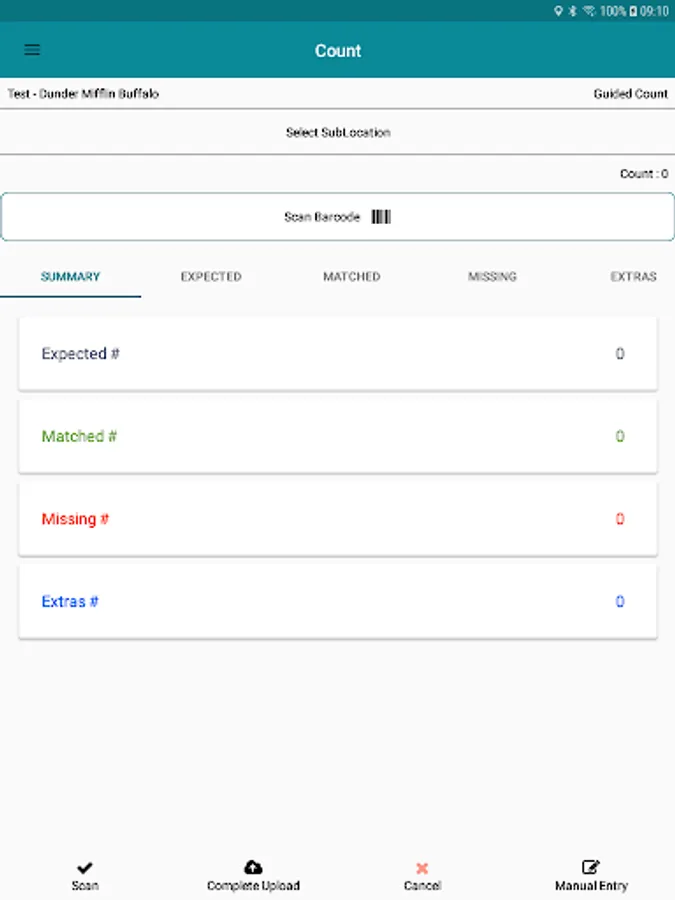
Task: Tap the red Cancel X icon
Action: pos(422,868)
